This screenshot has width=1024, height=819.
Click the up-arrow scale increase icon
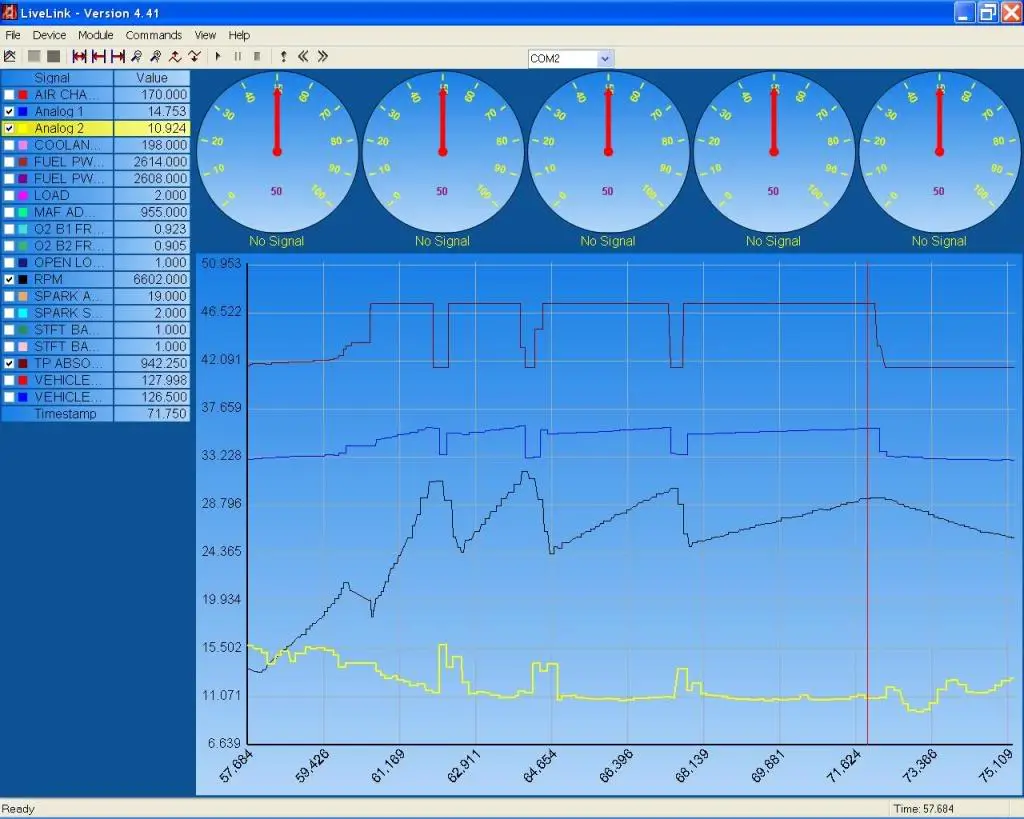[x=175, y=57]
